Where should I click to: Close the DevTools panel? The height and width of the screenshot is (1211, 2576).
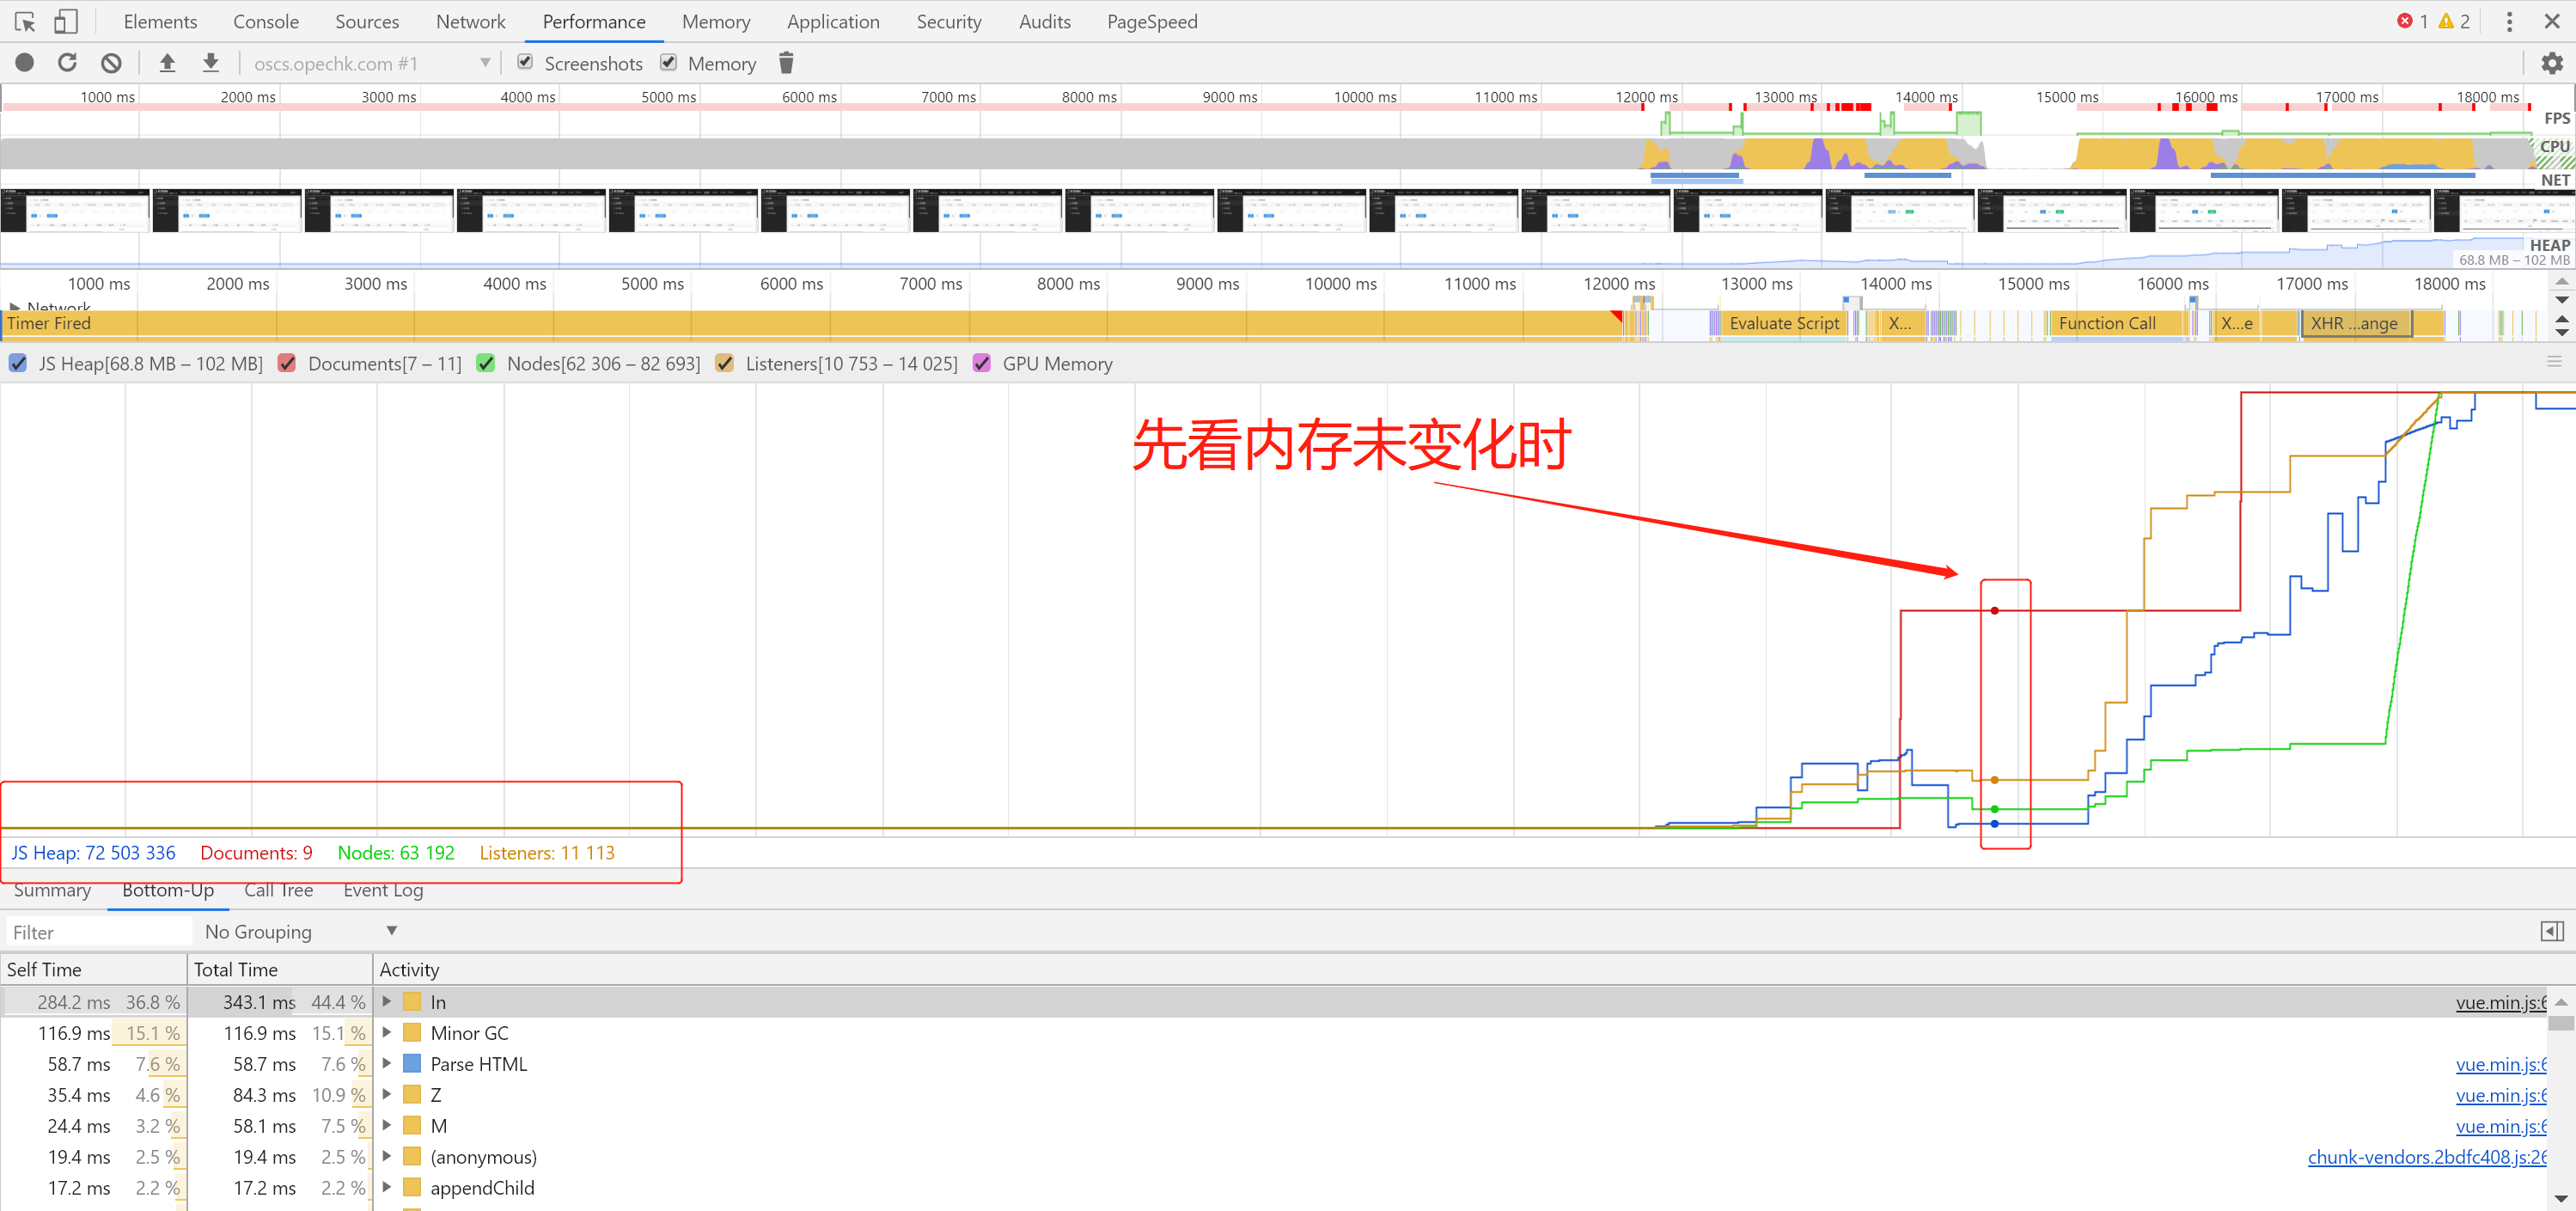click(2552, 21)
